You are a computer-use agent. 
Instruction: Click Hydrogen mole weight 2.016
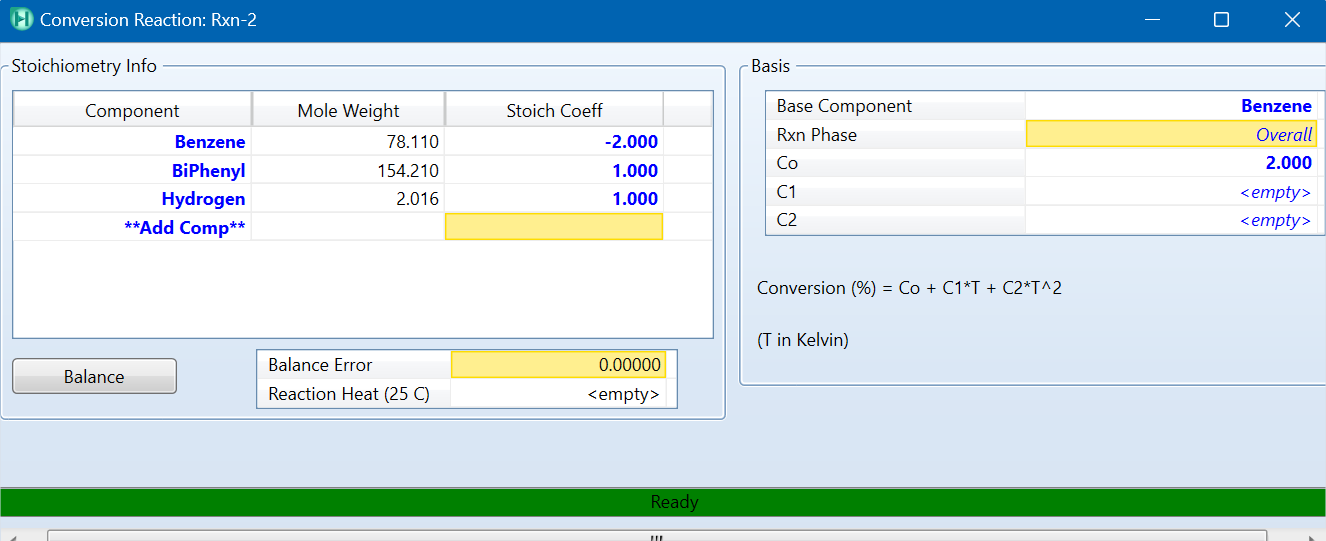click(348, 198)
